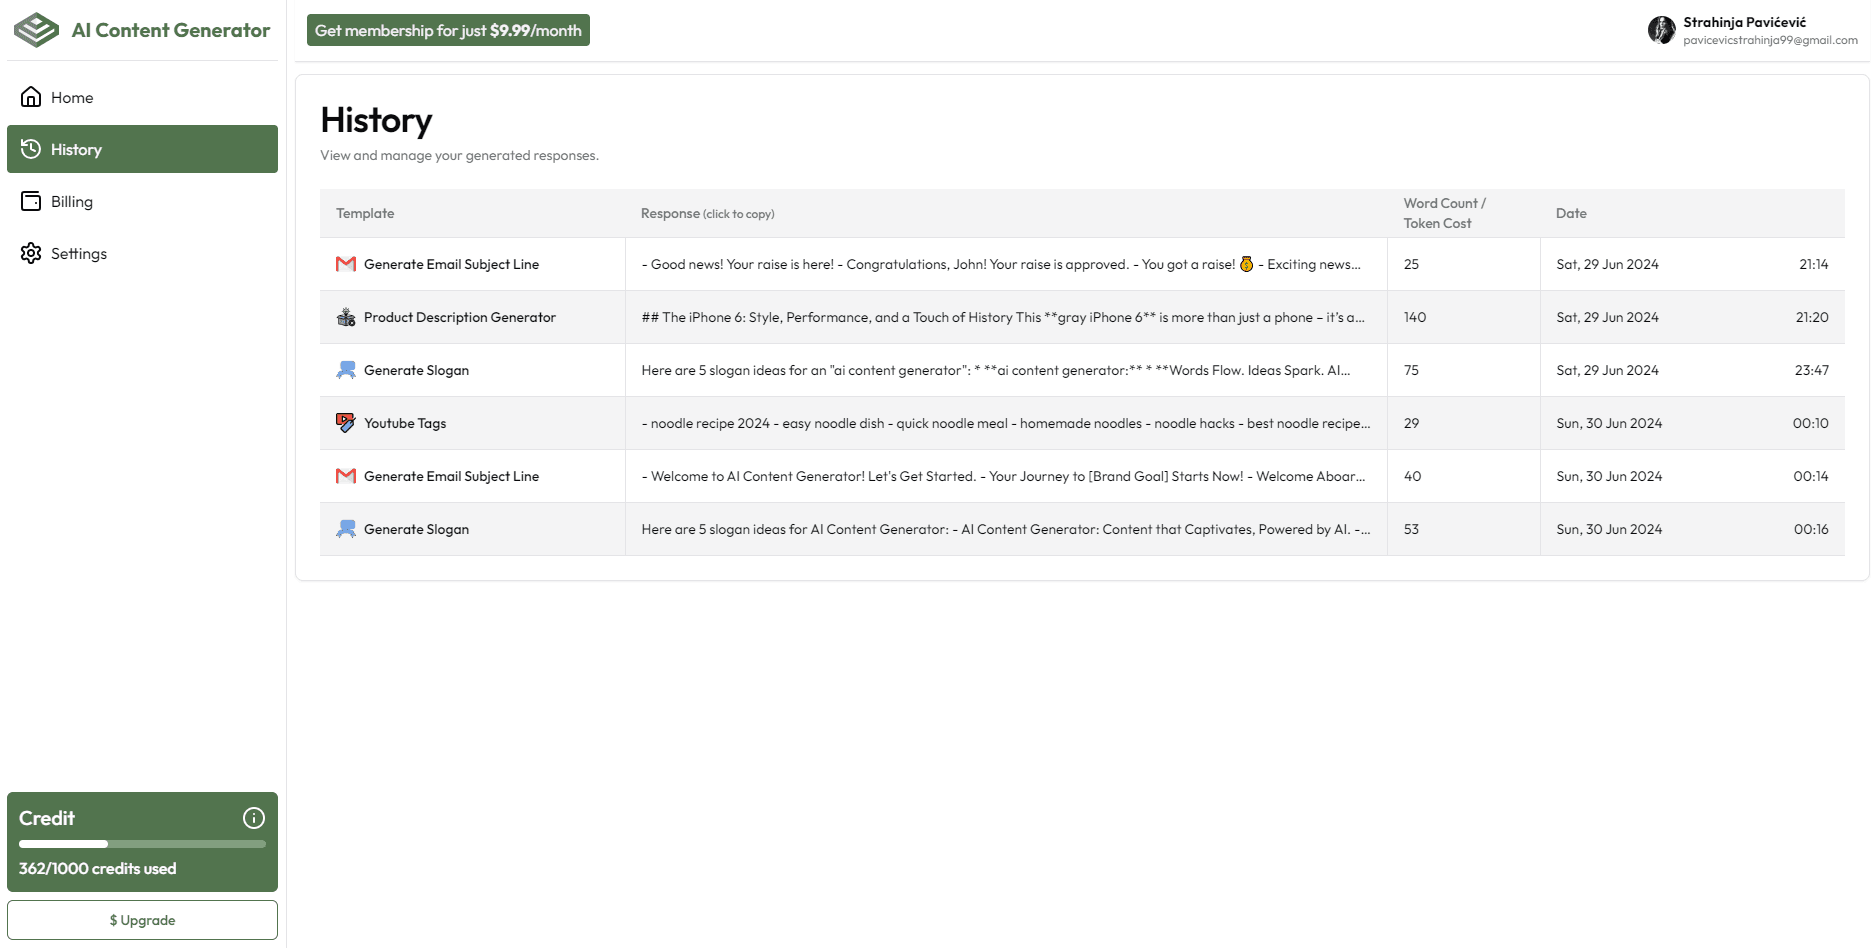The image size is (1876, 948).
Task: Click the $ Upgrade button
Action: click(x=142, y=920)
